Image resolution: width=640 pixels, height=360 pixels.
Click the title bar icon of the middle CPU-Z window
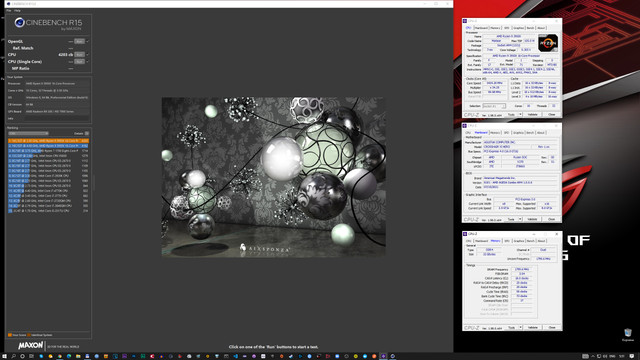[464, 126]
